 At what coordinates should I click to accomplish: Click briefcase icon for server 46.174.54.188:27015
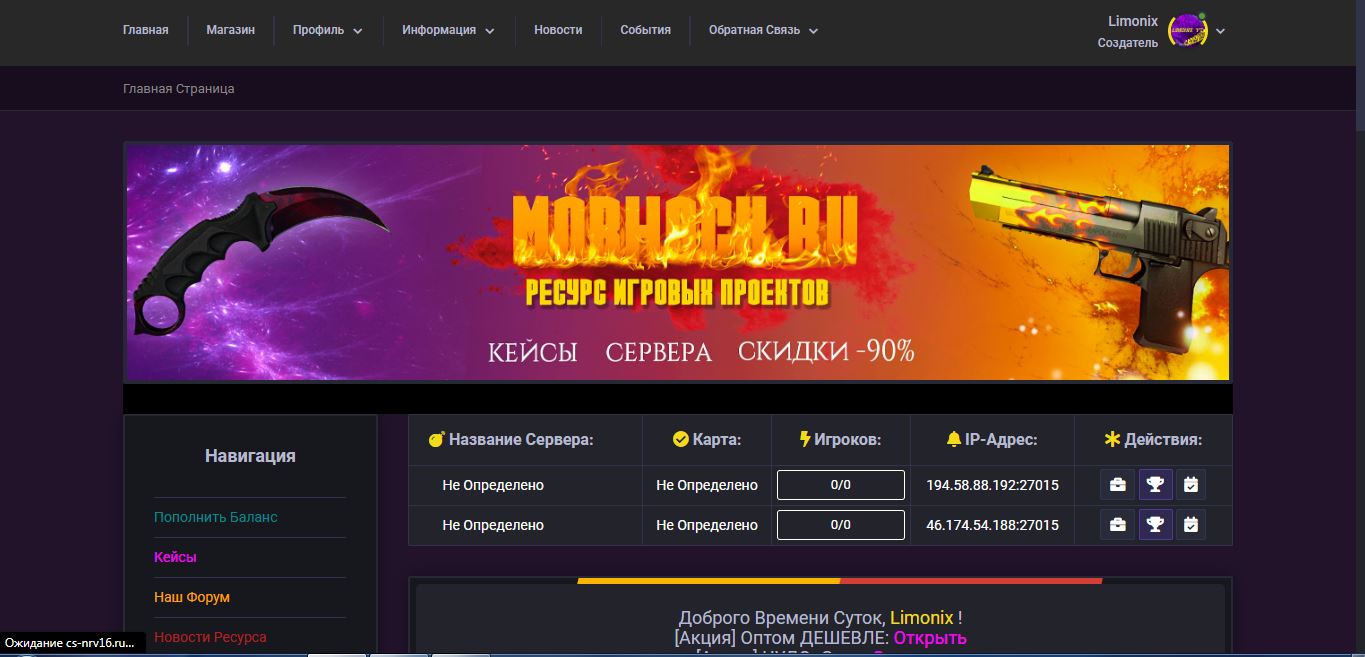(x=1117, y=525)
